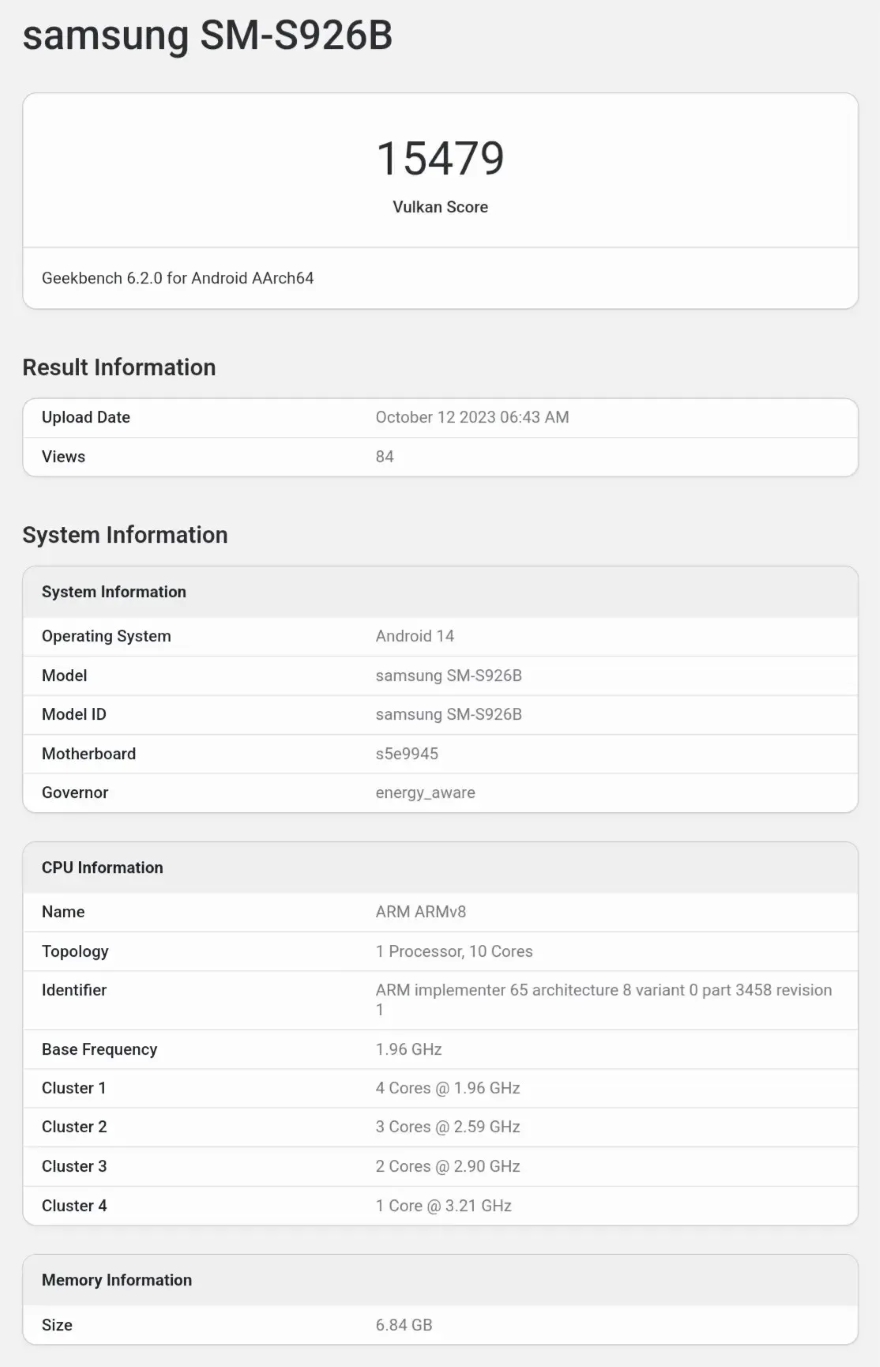Select the Result Information heading
The height and width of the screenshot is (1367, 880).
[119, 367]
